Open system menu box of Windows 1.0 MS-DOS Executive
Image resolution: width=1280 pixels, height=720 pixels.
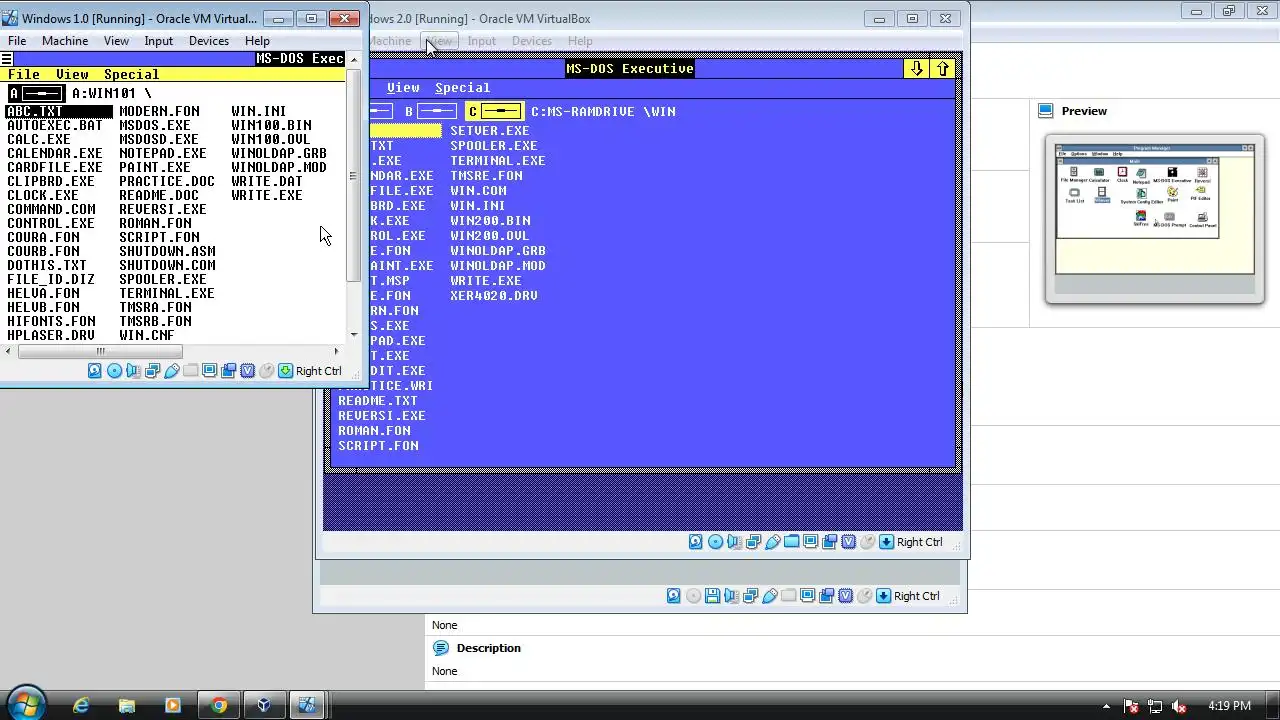click(6, 59)
